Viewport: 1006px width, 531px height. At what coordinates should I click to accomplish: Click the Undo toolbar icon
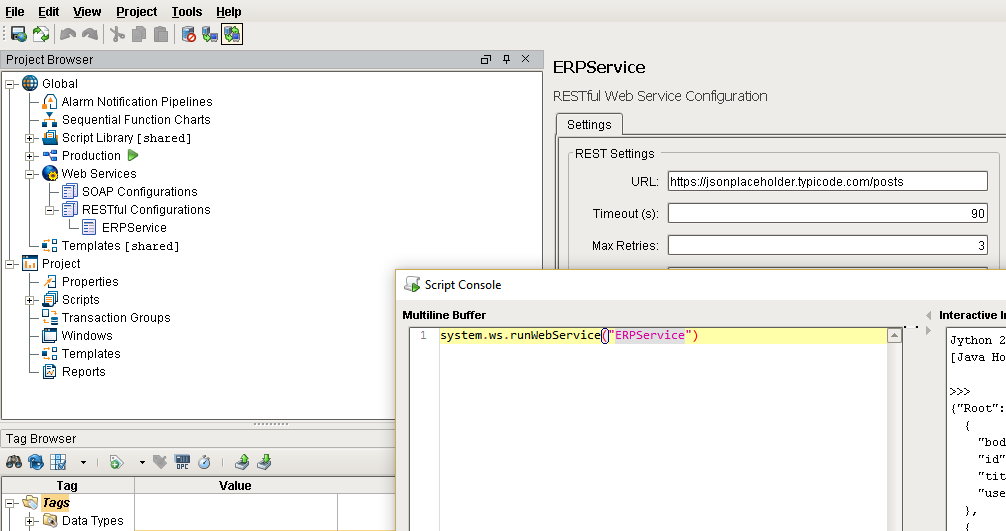[x=68, y=34]
